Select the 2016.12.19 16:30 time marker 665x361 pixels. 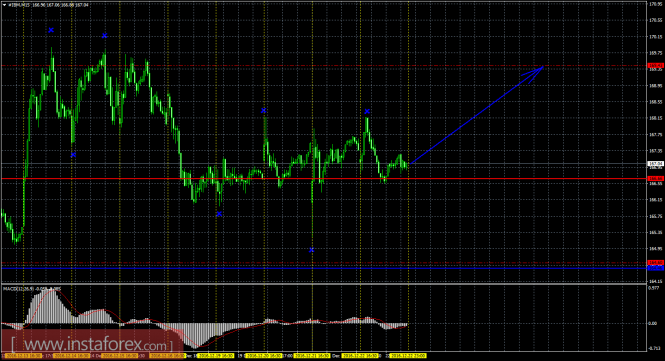(216, 355)
